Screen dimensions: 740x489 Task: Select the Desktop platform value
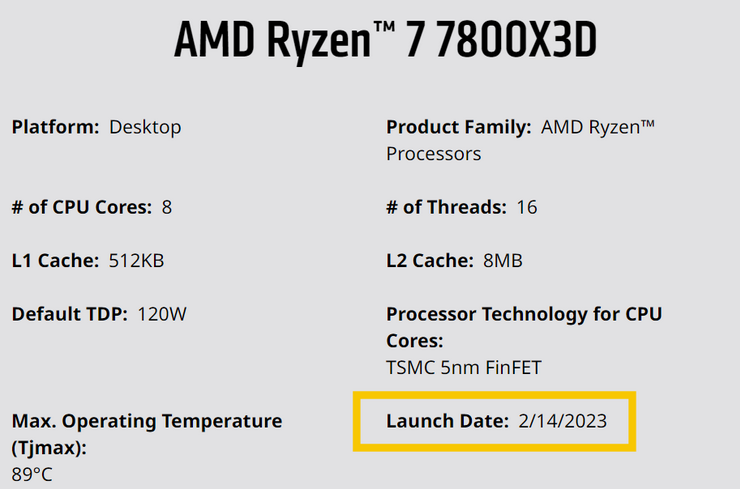[x=145, y=128]
